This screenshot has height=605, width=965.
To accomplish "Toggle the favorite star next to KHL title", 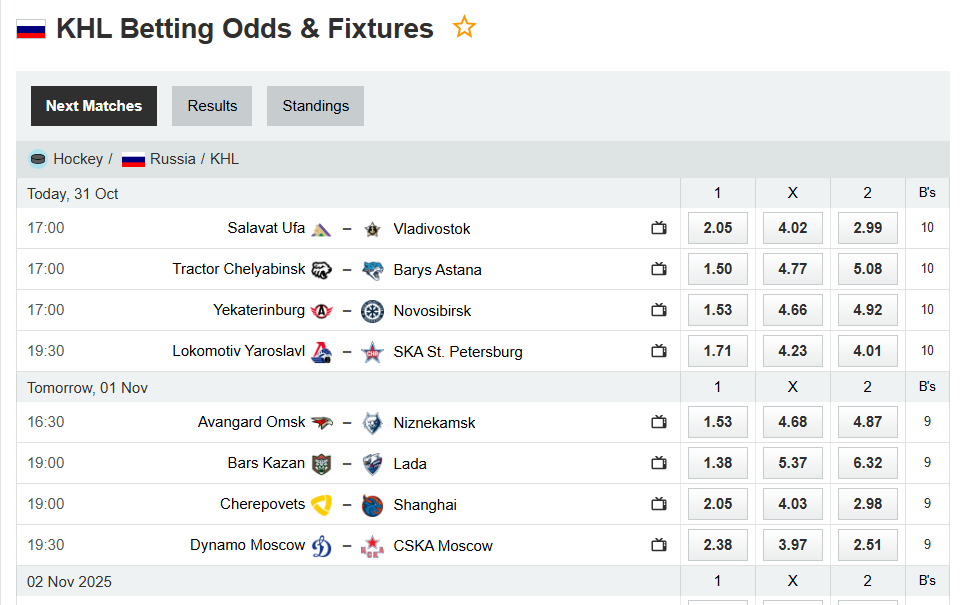I will click(464, 27).
